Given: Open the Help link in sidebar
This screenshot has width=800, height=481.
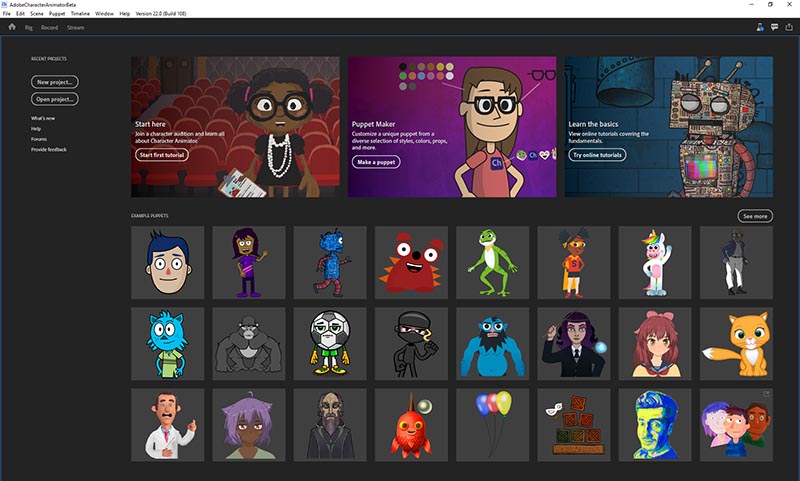Looking at the screenshot, I should click(x=36, y=129).
